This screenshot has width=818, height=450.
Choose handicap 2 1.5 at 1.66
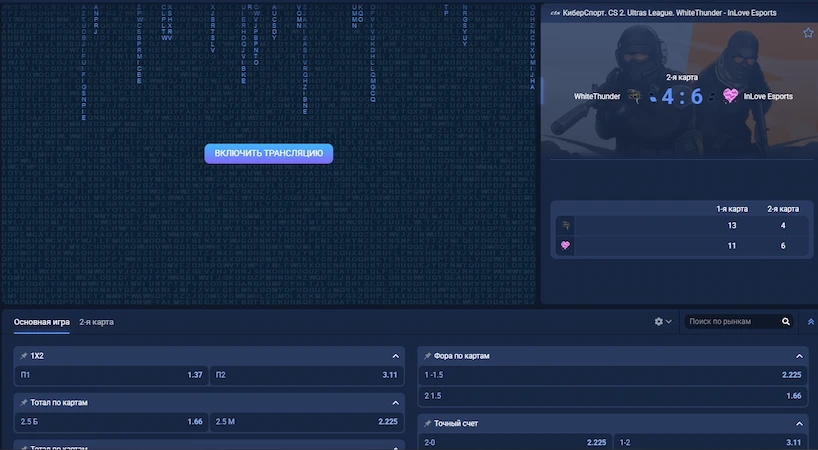point(612,396)
